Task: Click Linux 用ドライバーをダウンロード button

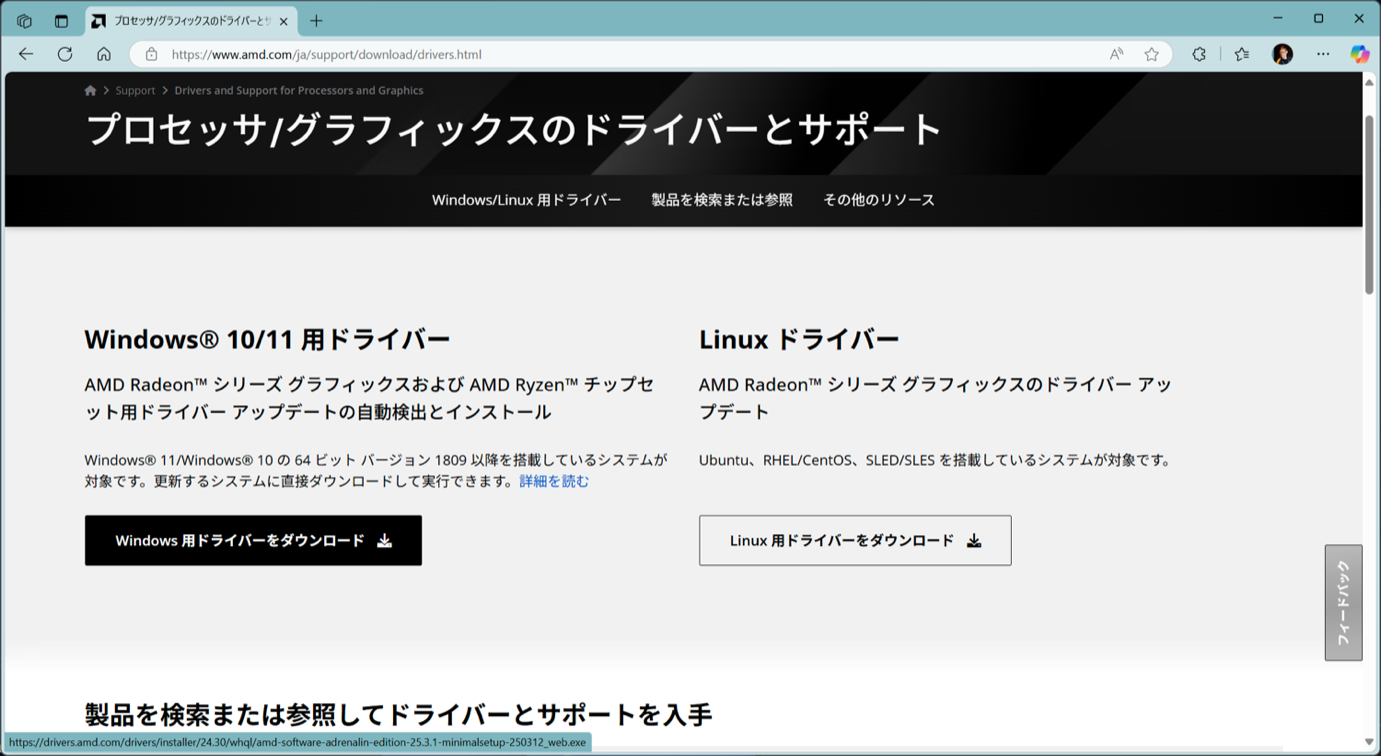Action: (855, 540)
